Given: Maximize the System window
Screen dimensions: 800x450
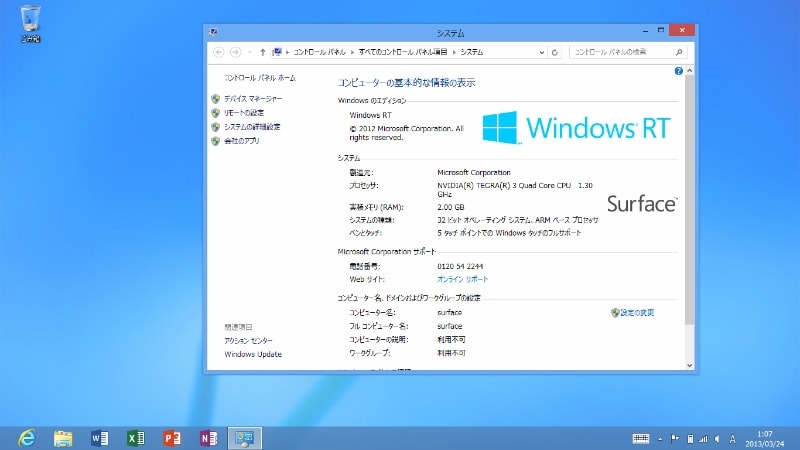Looking at the screenshot, I should [x=661, y=31].
